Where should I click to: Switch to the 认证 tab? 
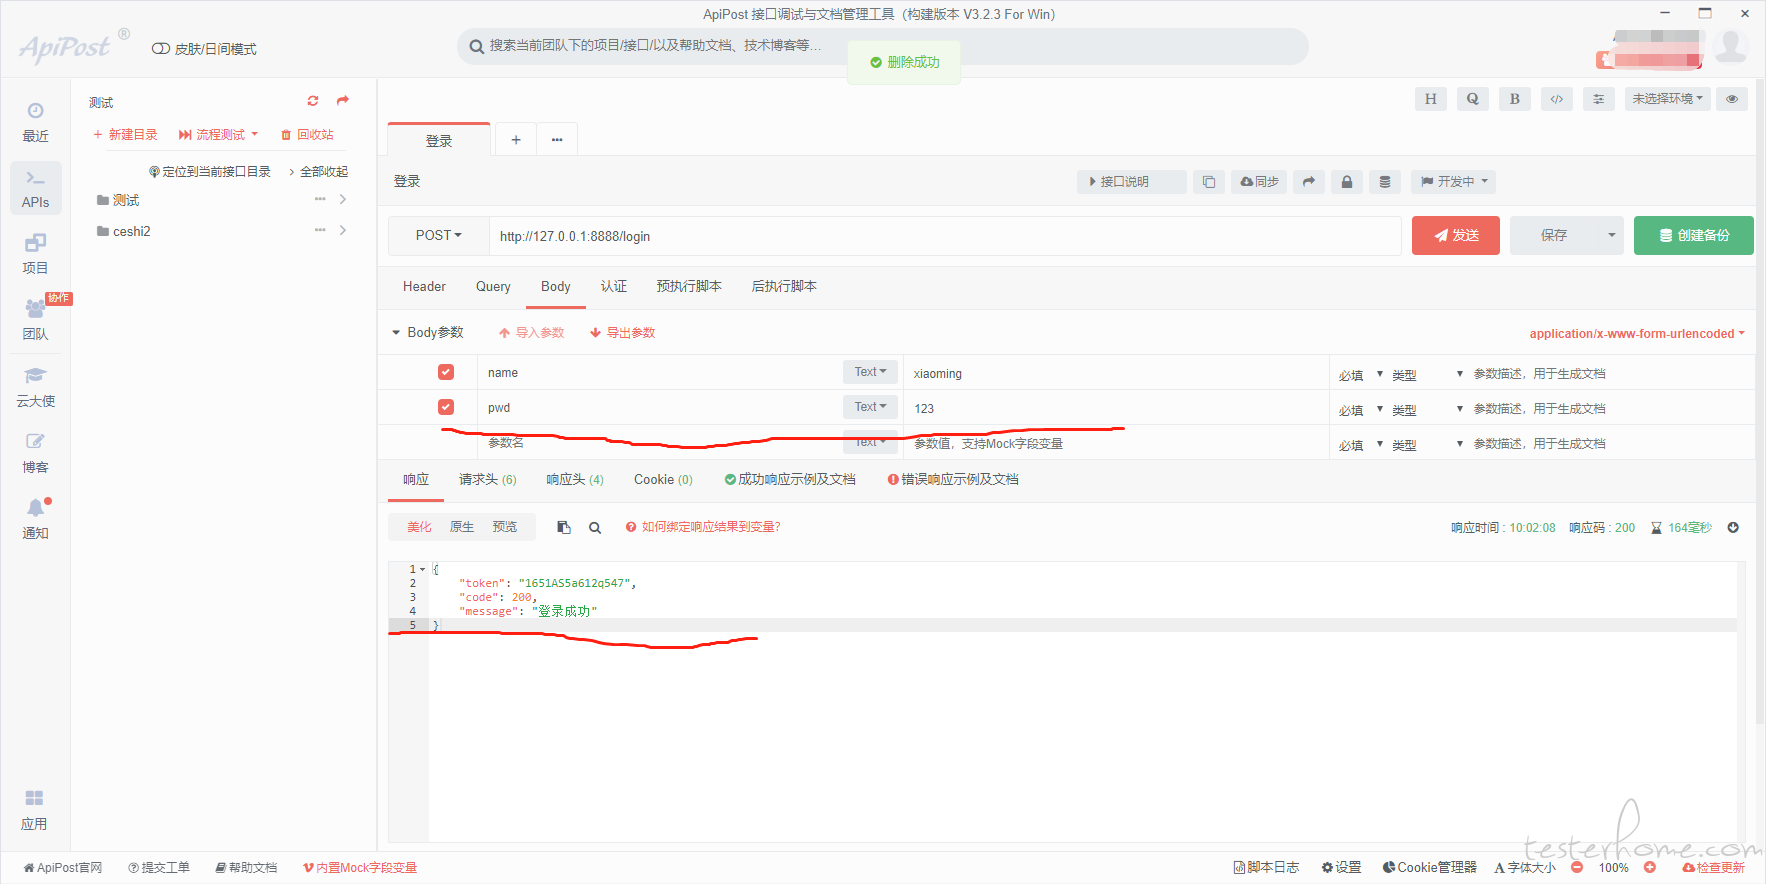coord(614,287)
